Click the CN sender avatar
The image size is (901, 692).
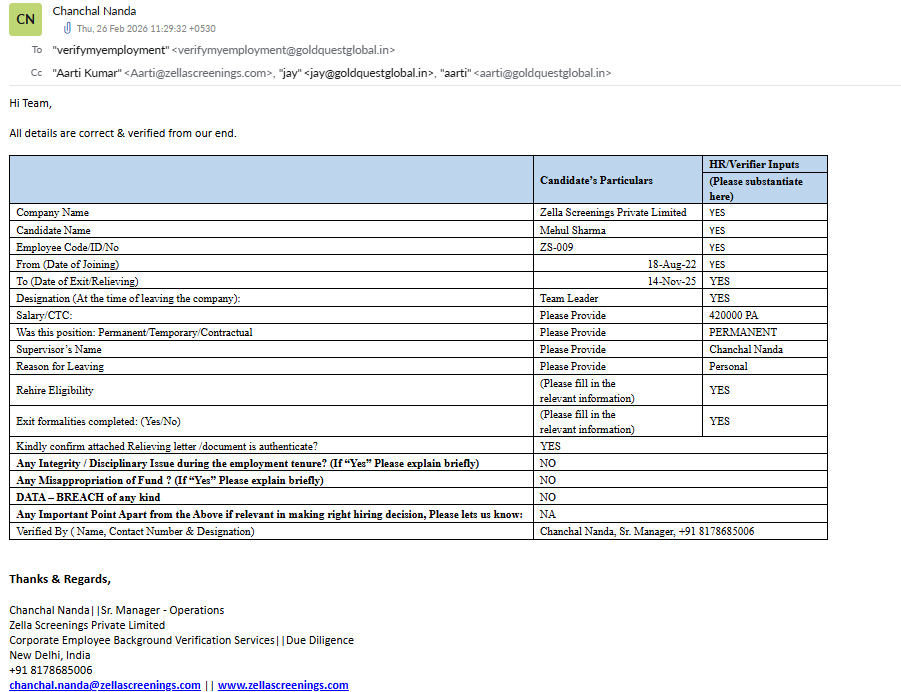[x=26, y=19]
